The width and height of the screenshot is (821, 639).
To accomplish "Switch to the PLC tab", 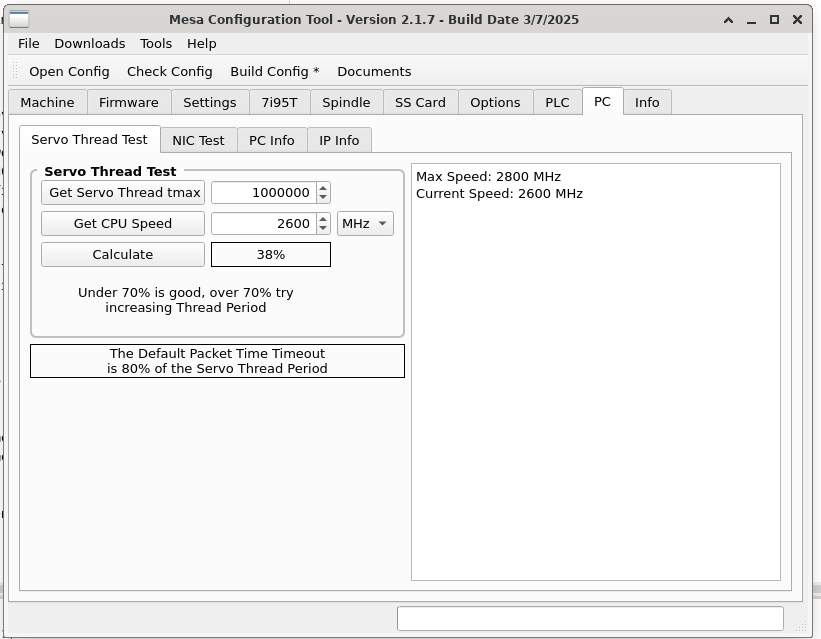I will coord(557,102).
